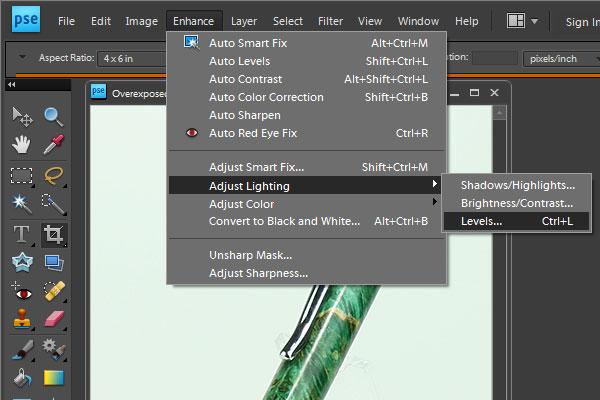Viewport: 600px width, 400px height.
Task: Select the Zoom magnifier tool
Action: coord(53,117)
